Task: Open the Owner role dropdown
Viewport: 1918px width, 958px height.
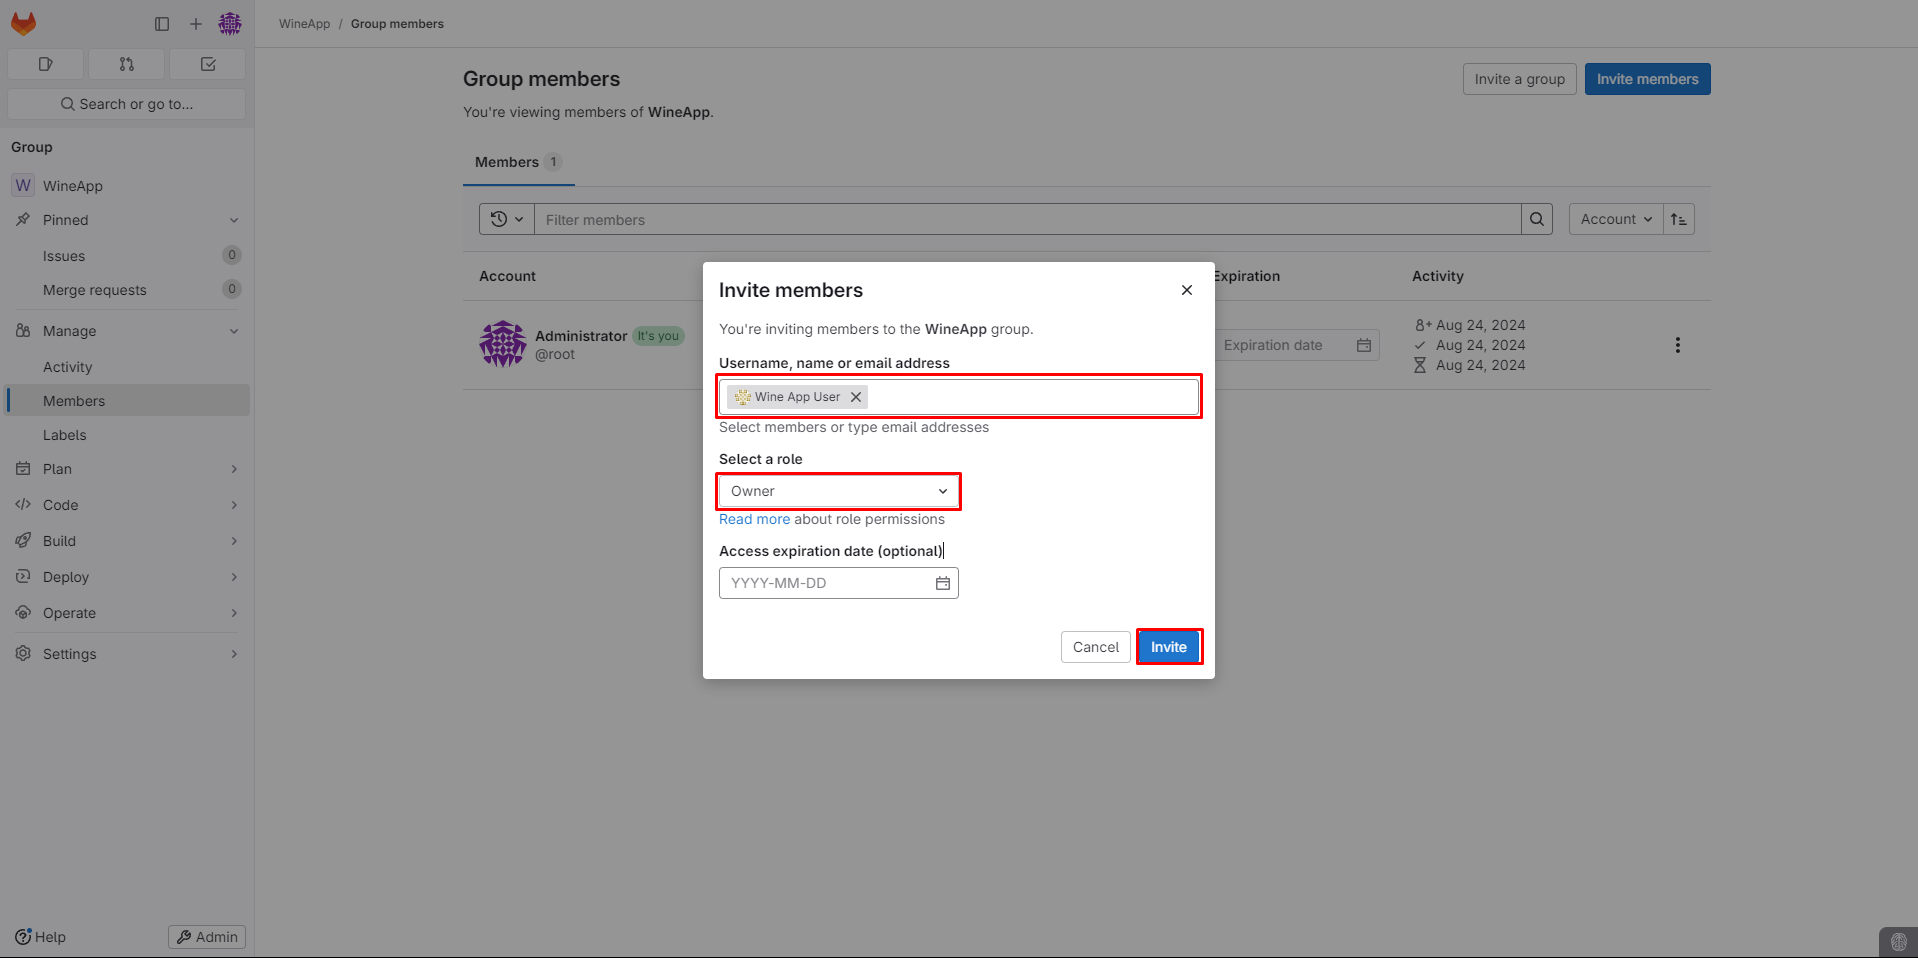Action: [x=838, y=491]
